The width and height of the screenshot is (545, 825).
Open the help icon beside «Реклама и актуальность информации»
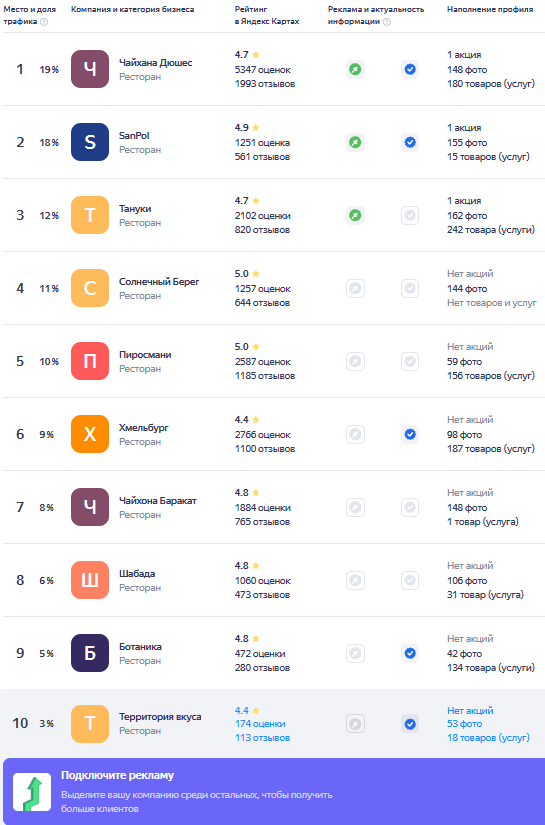pyautogui.click(x=387, y=22)
